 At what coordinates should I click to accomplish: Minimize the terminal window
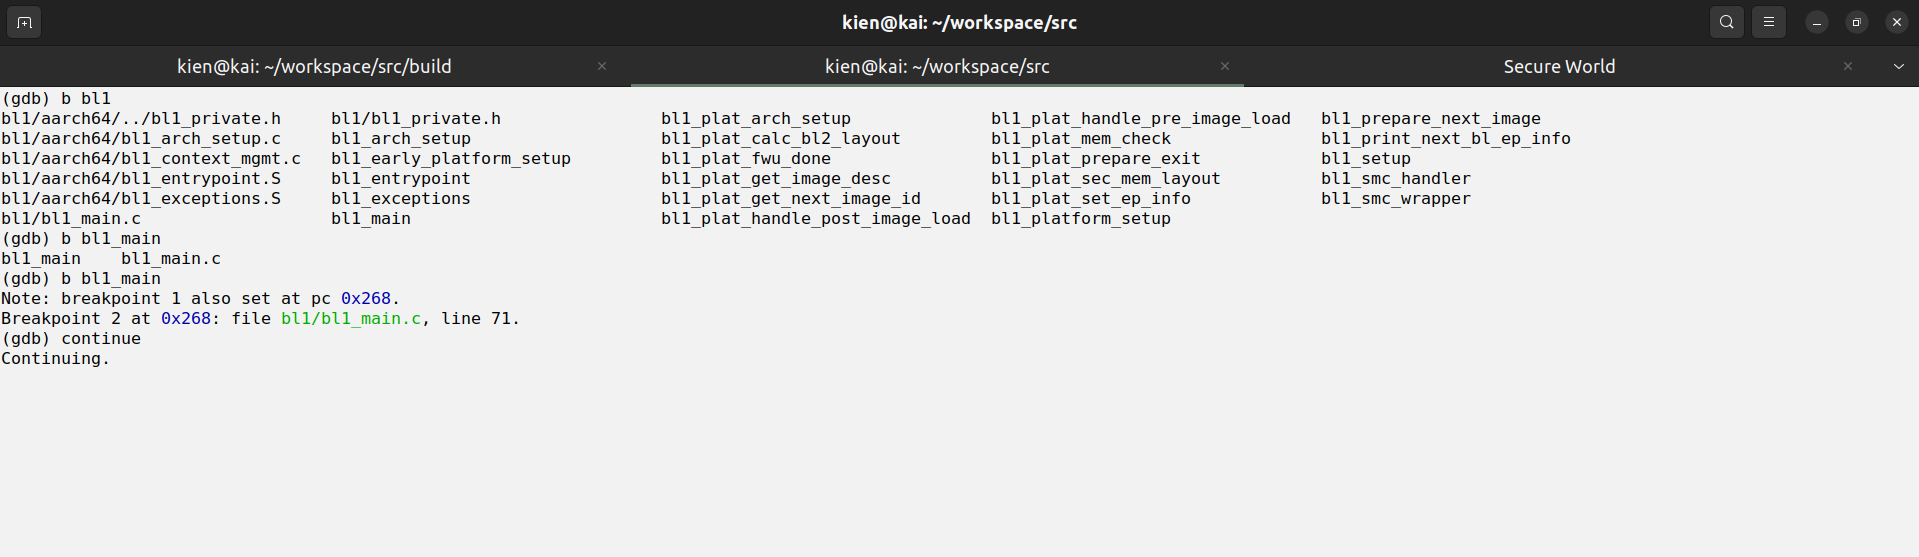point(1816,22)
